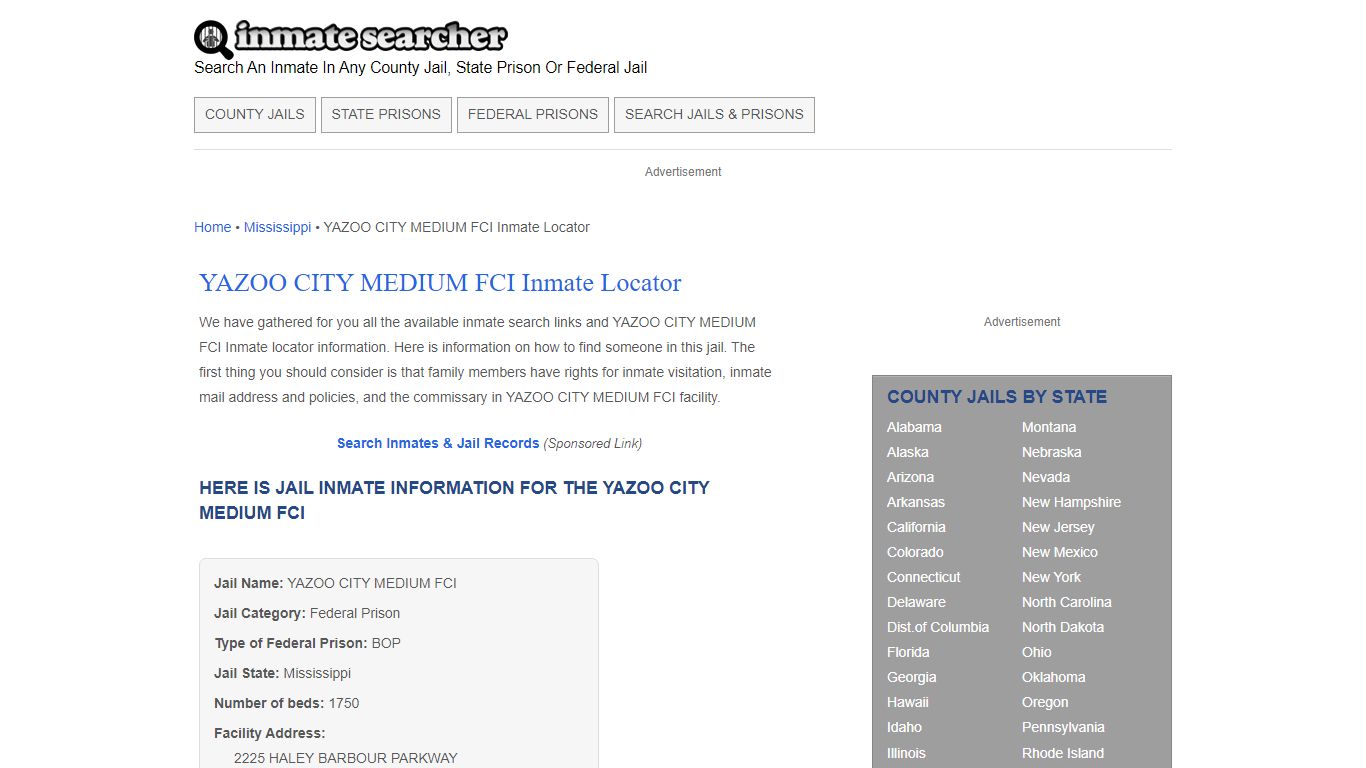The image size is (1366, 768).
Task: Open Dist.of Columbia jails link
Action: point(938,627)
